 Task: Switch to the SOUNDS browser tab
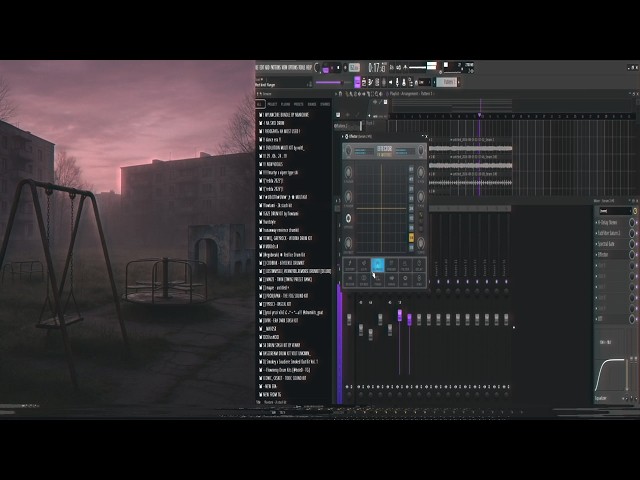click(x=312, y=104)
